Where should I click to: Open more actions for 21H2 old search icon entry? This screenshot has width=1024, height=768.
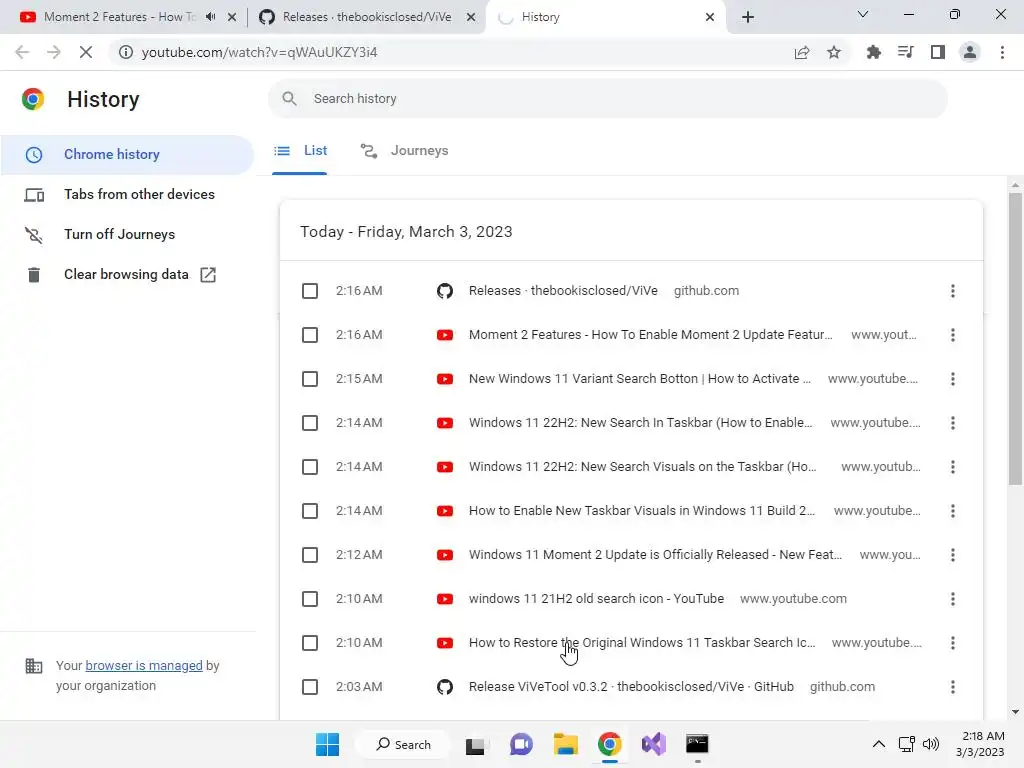(x=953, y=599)
